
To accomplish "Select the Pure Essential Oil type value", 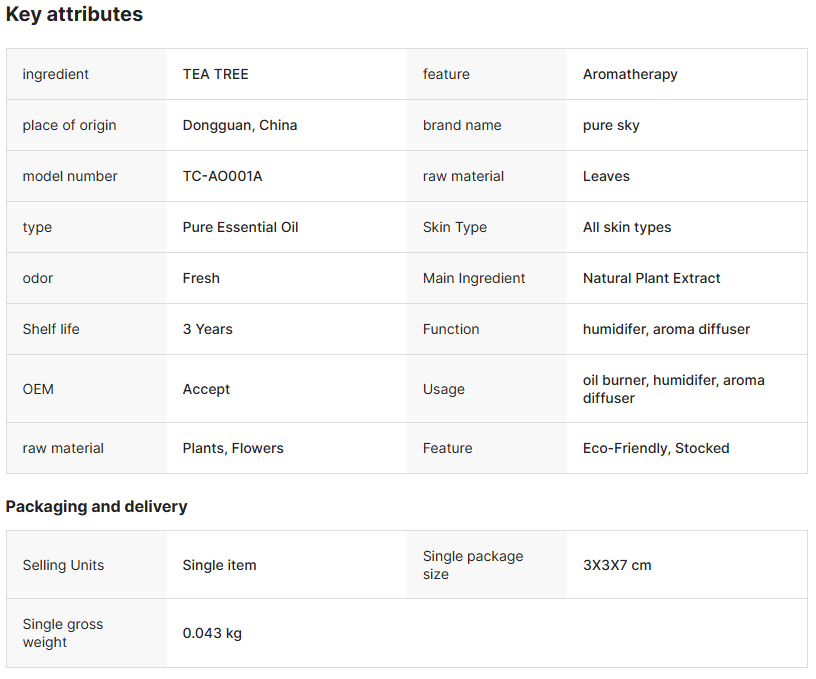I will pyautogui.click(x=240, y=227).
